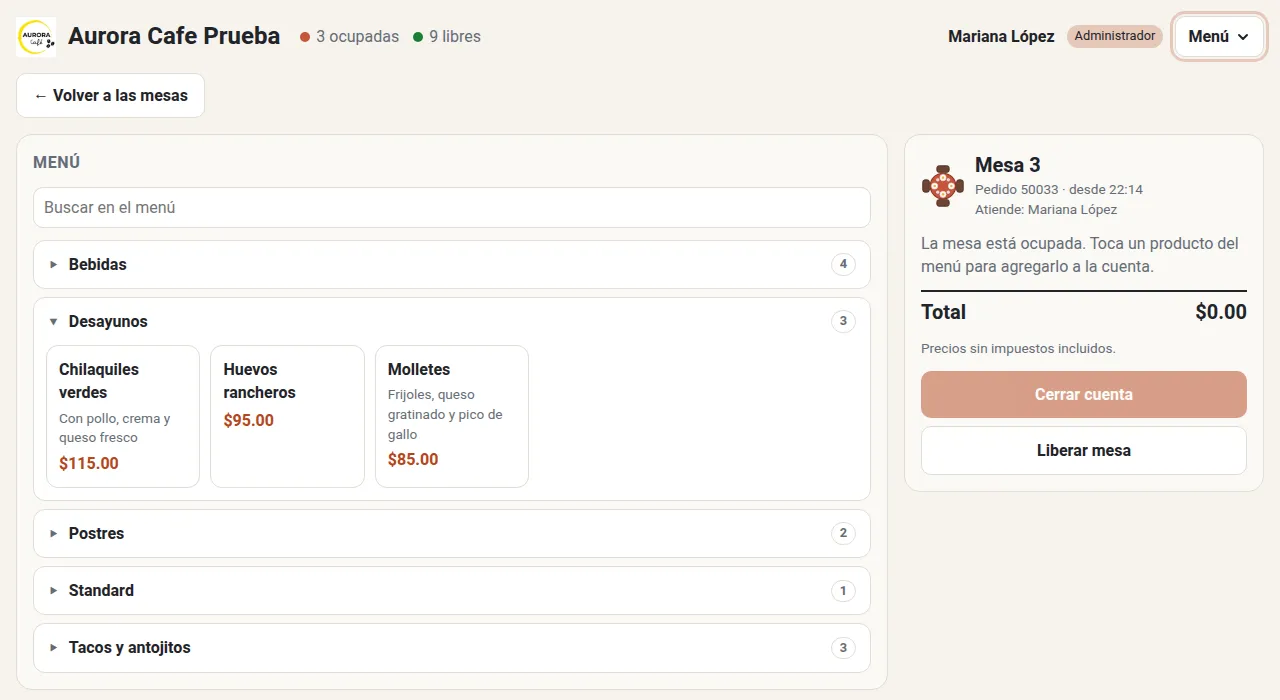
Task: Click the 9 libres status indicator
Action: (447, 37)
